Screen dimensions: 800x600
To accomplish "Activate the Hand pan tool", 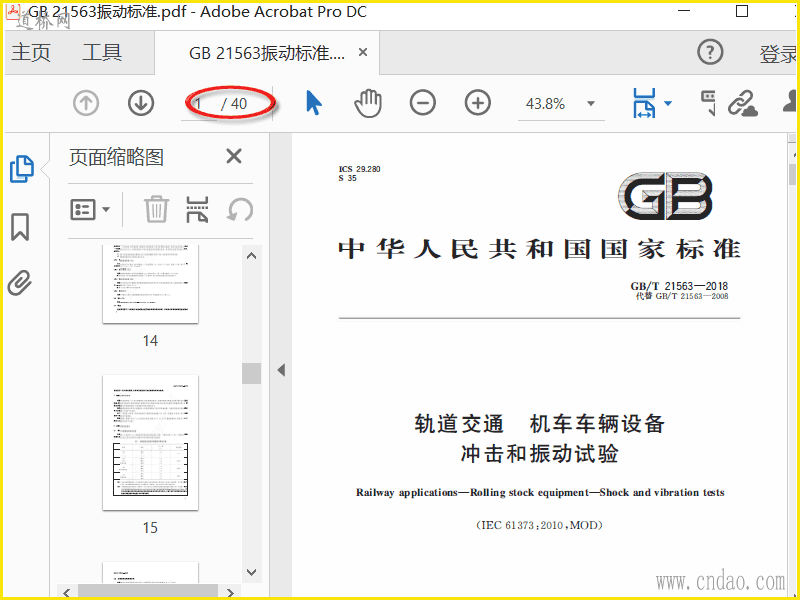I will coord(368,103).
